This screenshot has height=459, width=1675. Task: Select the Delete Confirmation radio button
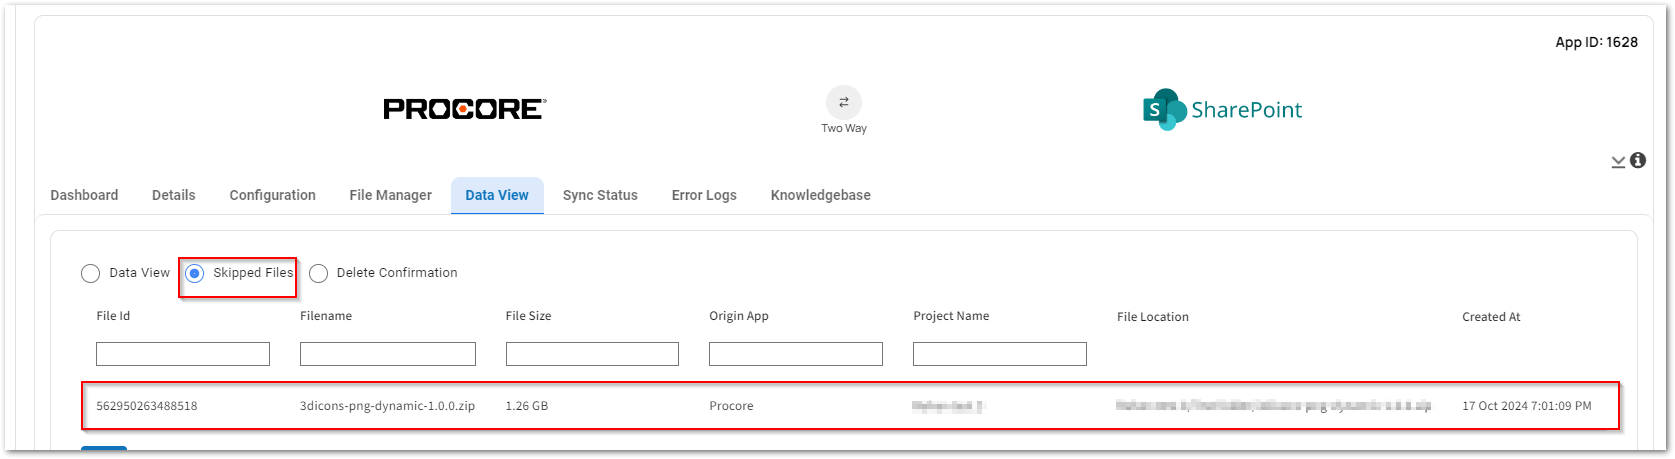318,273
